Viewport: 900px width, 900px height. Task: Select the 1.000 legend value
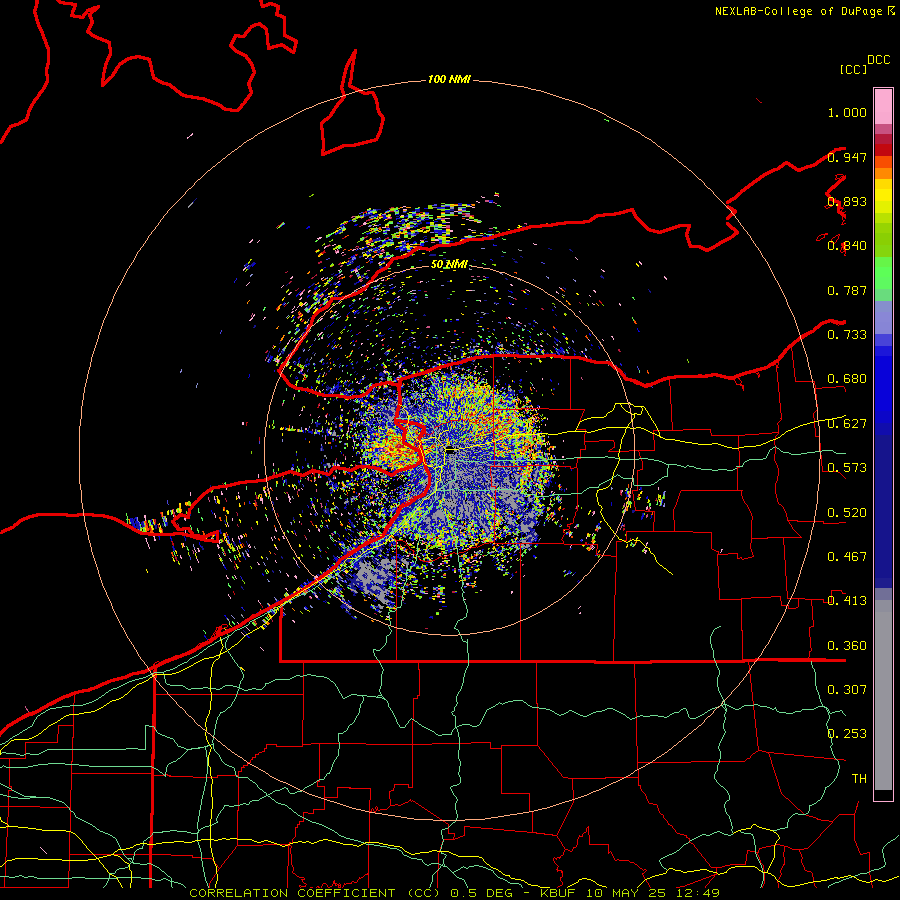pos(847,112)
